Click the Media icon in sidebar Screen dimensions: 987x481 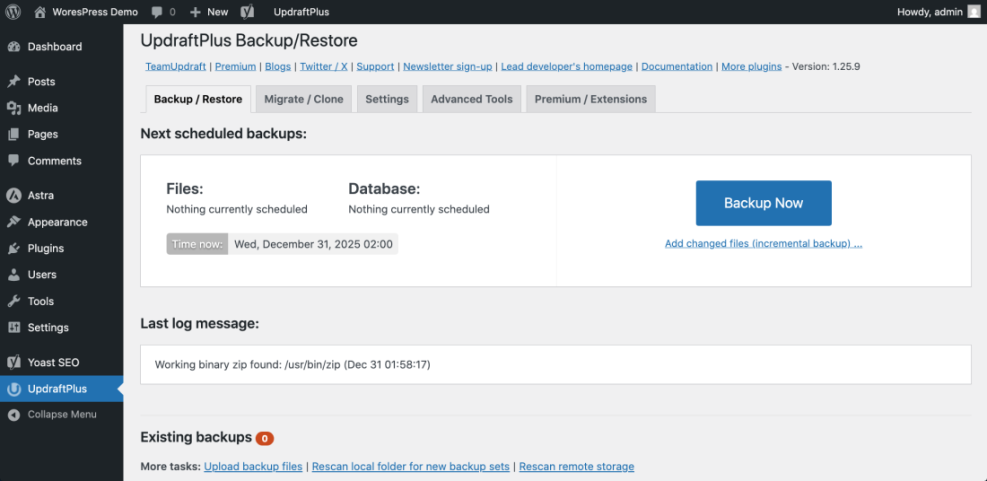14,108
